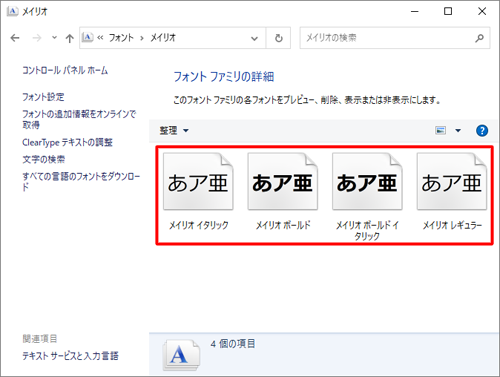Viewport: 500px width, 377px height.
Task: Click the 4 個の項目 status text
Action: [x=233, y=344]
